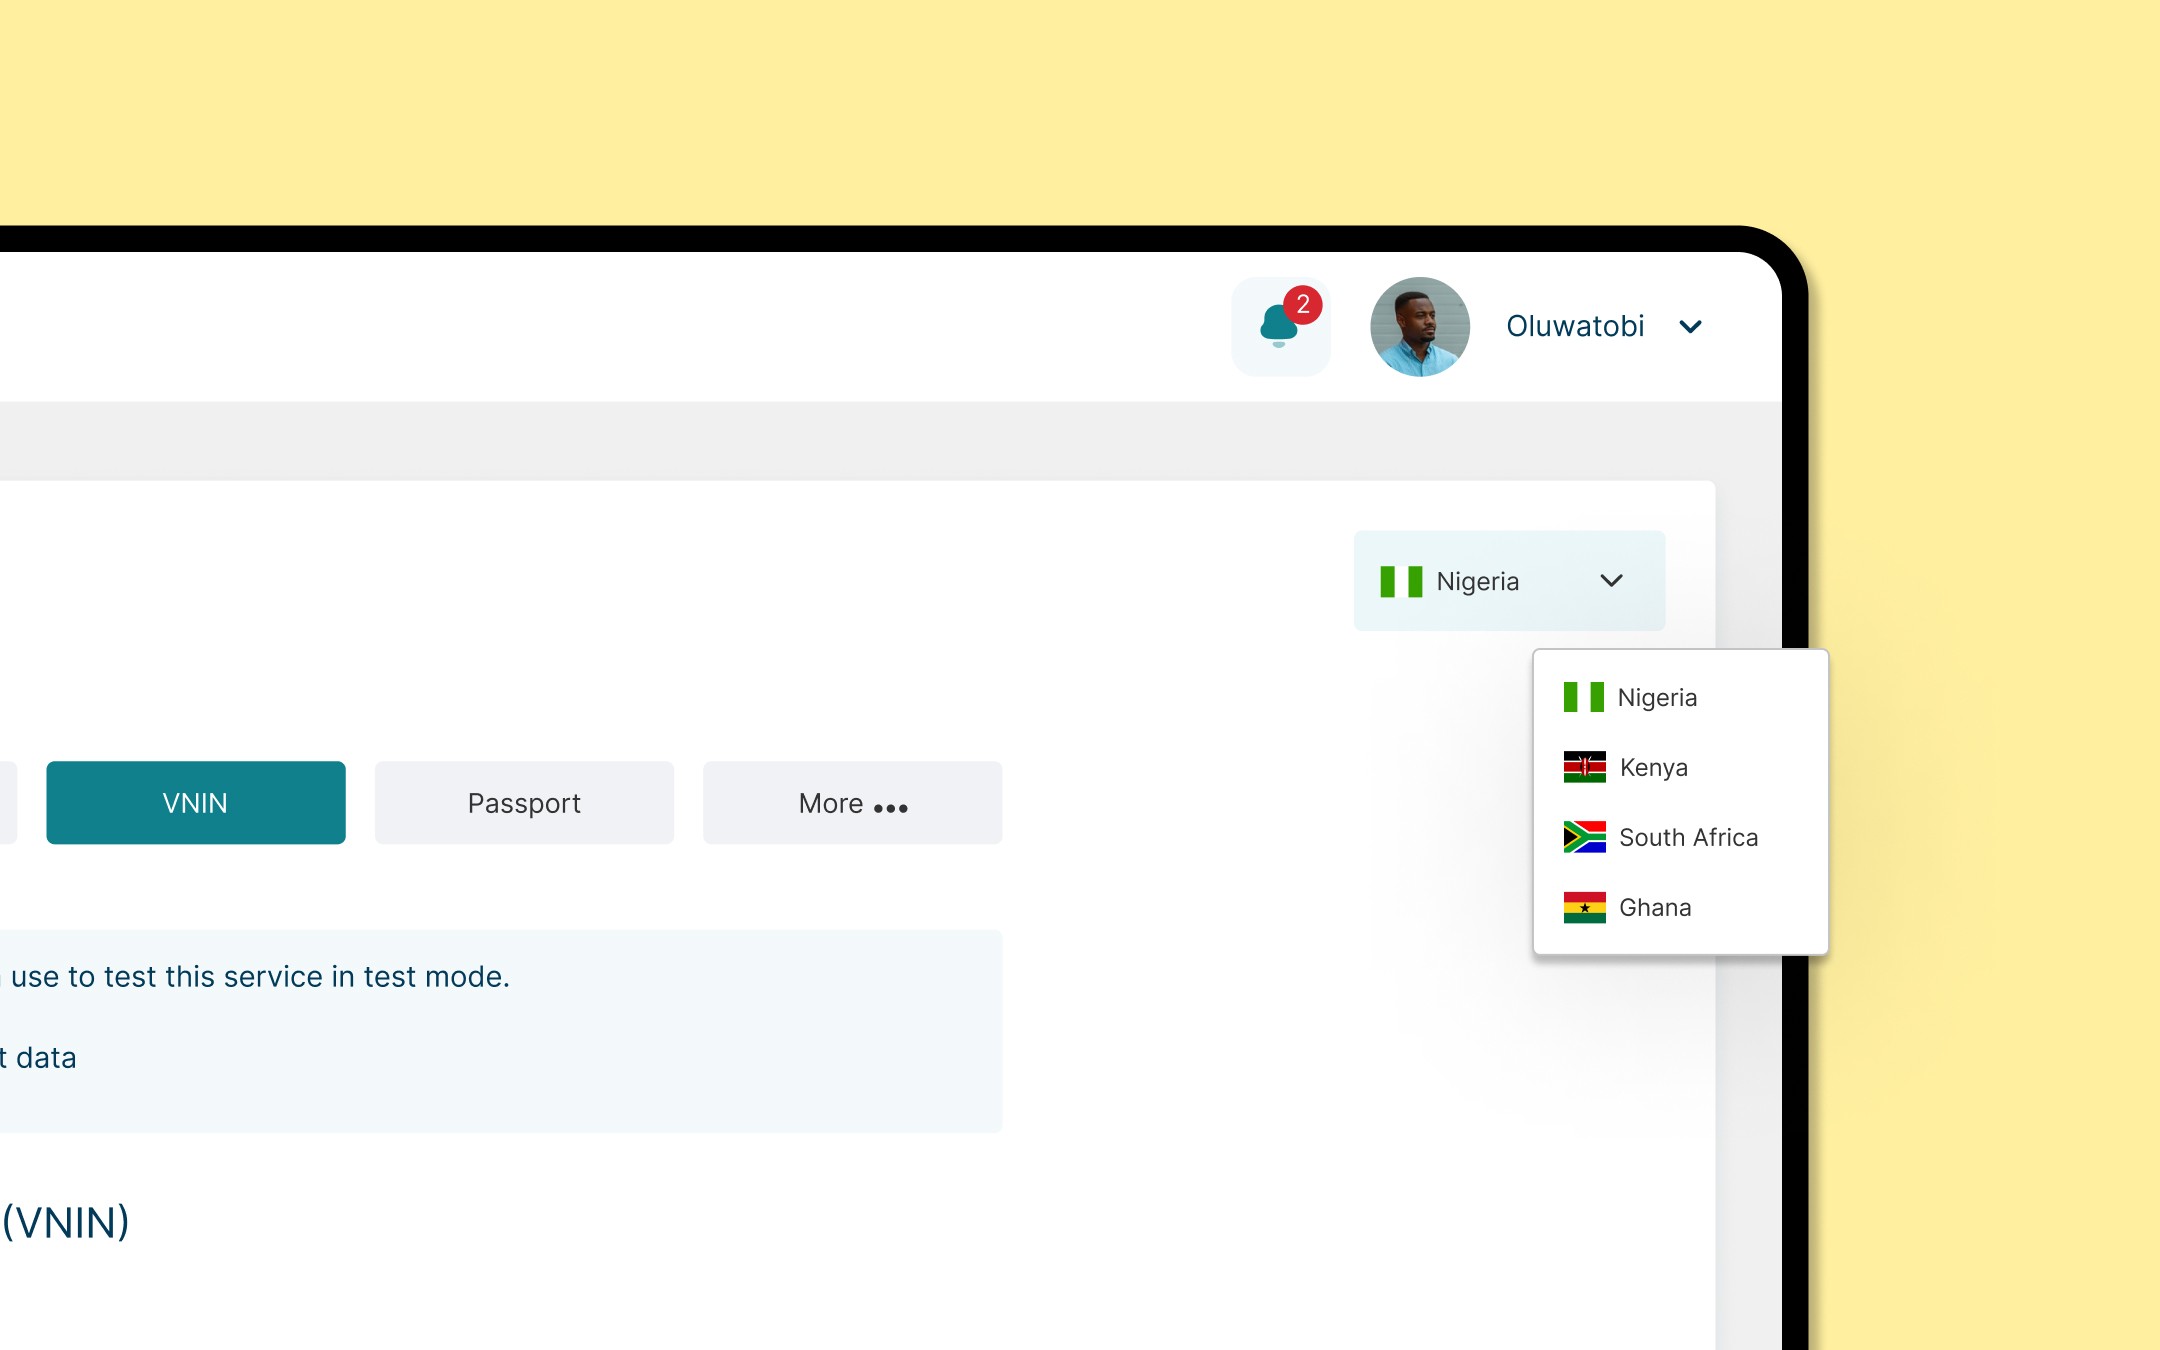The width and height of the screenshot is (2160, 1350).
Task: Select Nigeria from country dropdown
Action: (x=1658, y=695)
